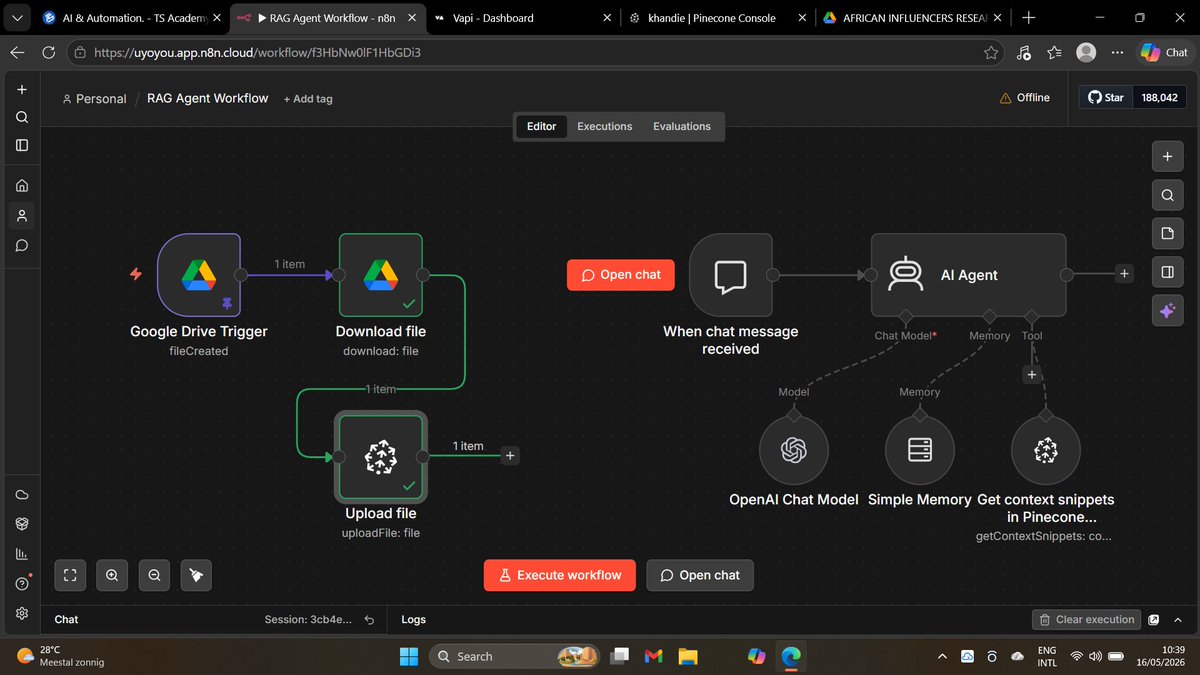This screenshot has width=1200, height=675.
Task: Zoom out on the workflow canvas
Action: pyautogui.click(x=154, y=575)
